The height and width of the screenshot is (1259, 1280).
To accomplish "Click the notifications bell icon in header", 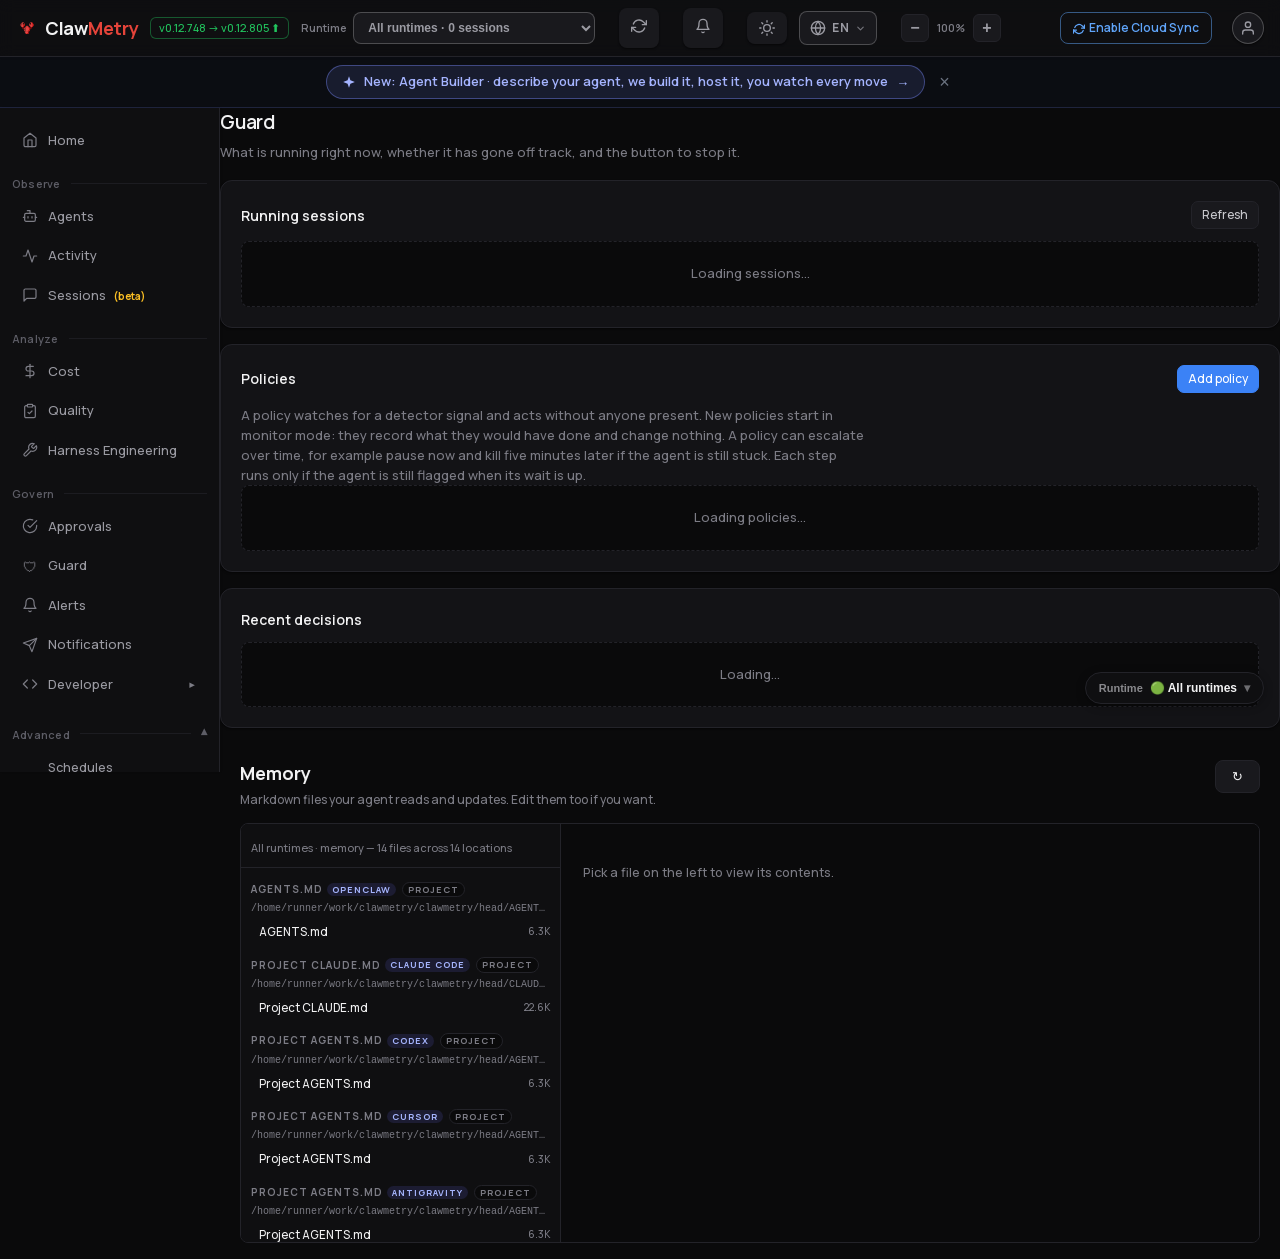I will point(703,28).
